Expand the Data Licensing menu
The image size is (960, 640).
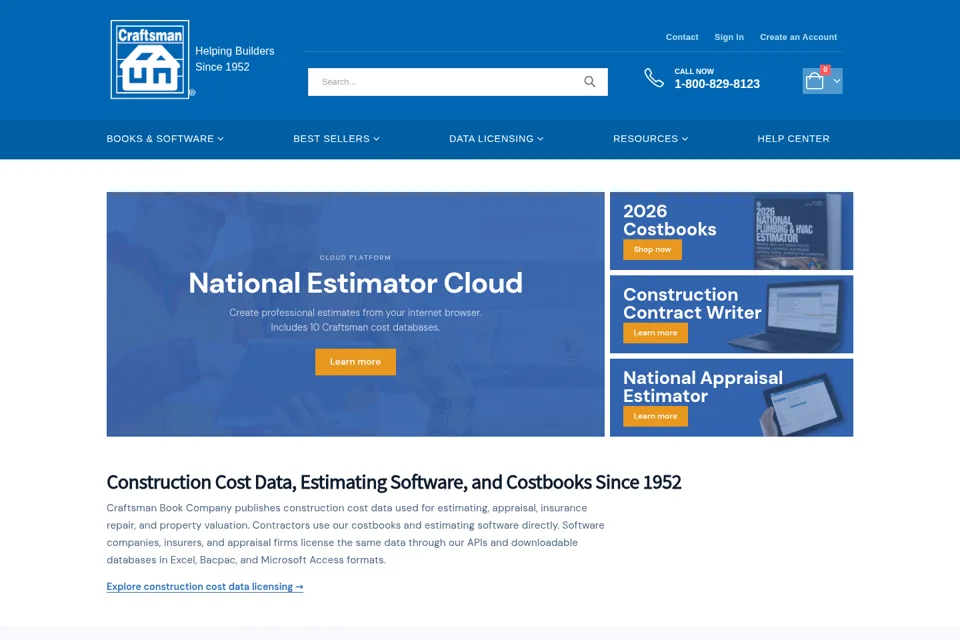[496, 139]
